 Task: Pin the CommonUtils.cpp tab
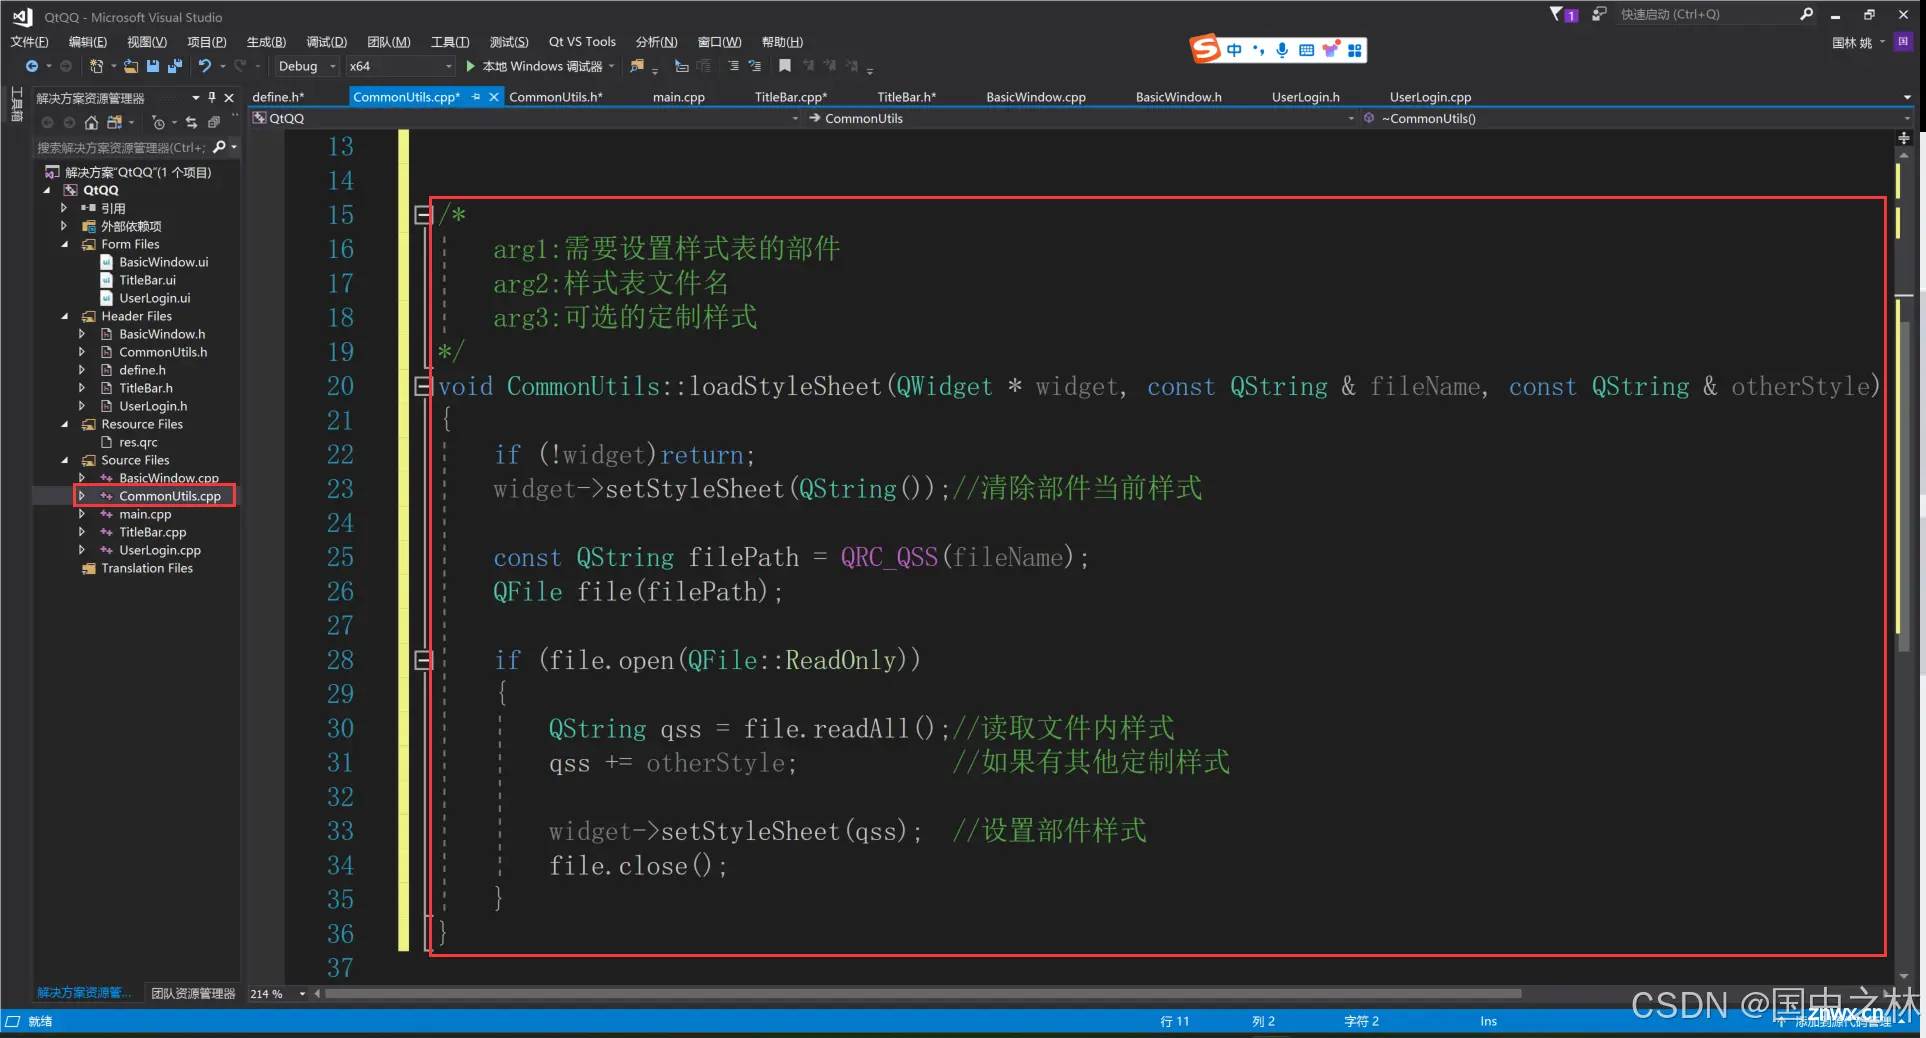click(476, 97)
